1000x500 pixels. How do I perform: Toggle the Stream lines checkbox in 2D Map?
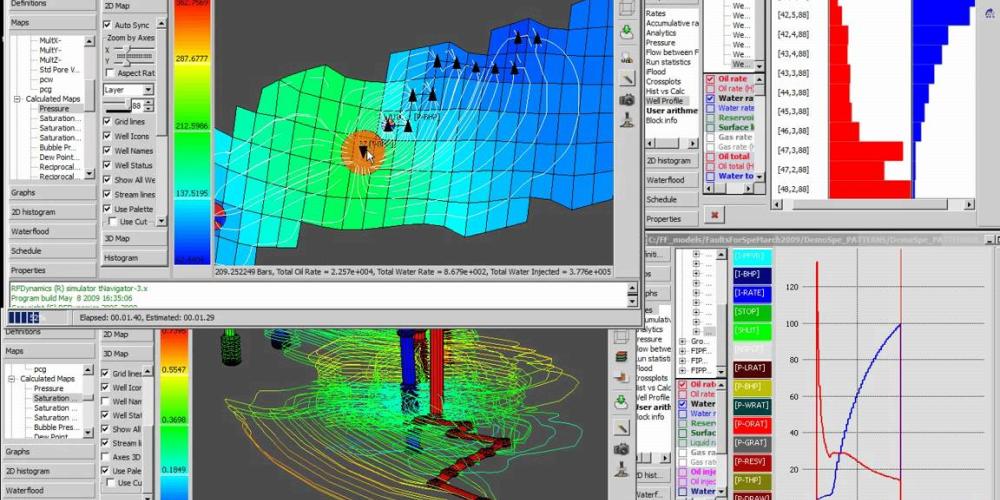click(108, 193)
